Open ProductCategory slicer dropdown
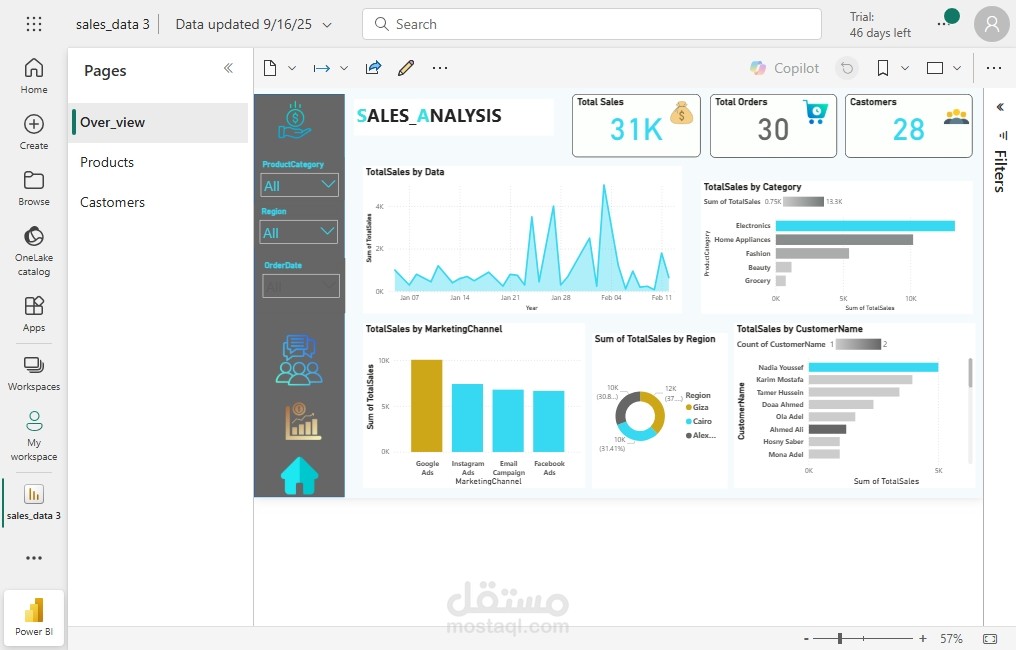Image resolution: width=1016 pixels, height=650 pixels. (x=299, y=186)
